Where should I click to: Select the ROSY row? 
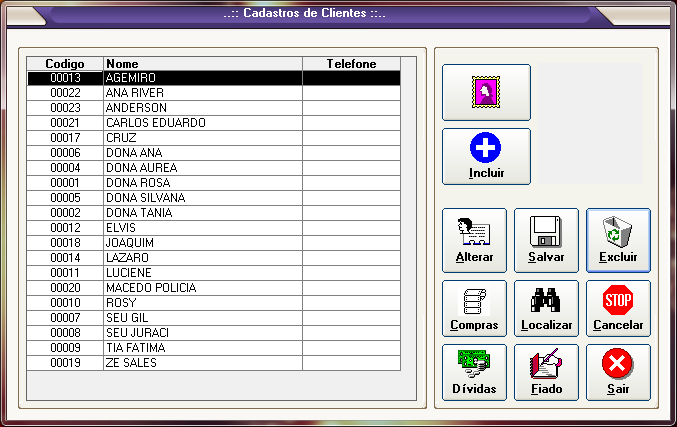click(214, 303)
